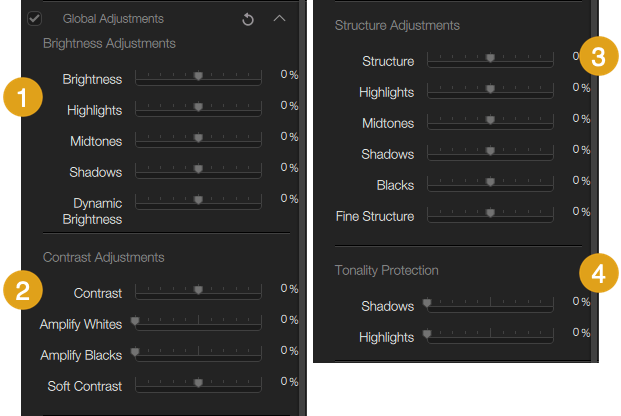621x416 pixels.
Task: Click the Contrast slider handle
Action: coord(198,290)
